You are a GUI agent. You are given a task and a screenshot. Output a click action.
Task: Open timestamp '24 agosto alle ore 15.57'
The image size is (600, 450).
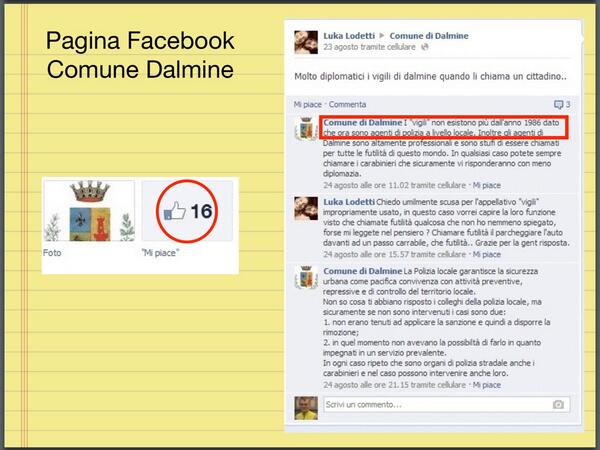[x=395, y=254]
